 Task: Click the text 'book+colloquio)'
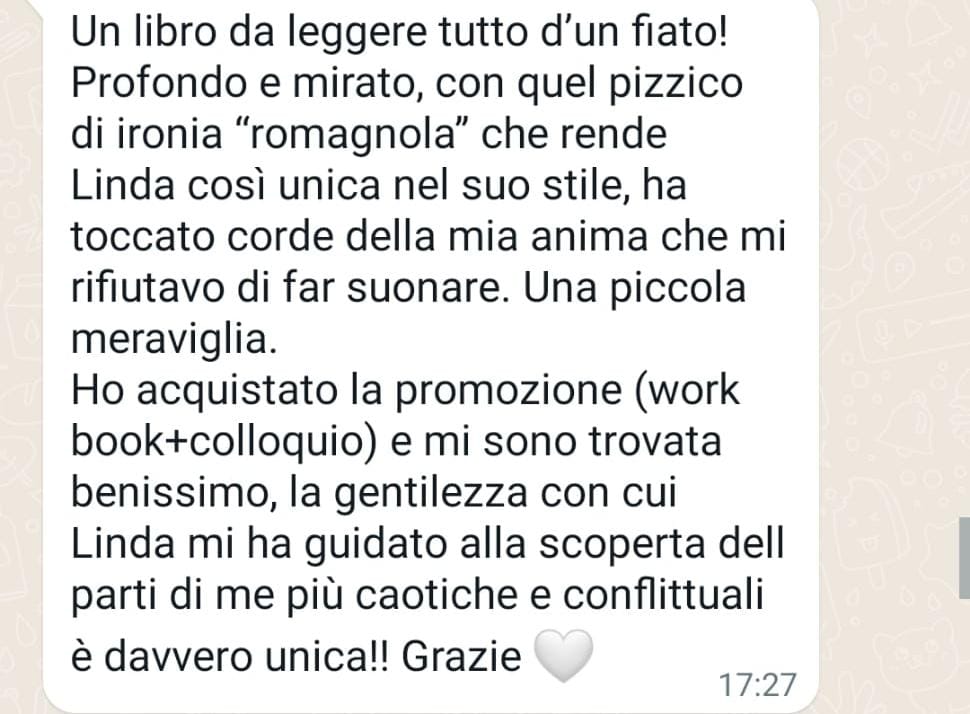(224, 442)
